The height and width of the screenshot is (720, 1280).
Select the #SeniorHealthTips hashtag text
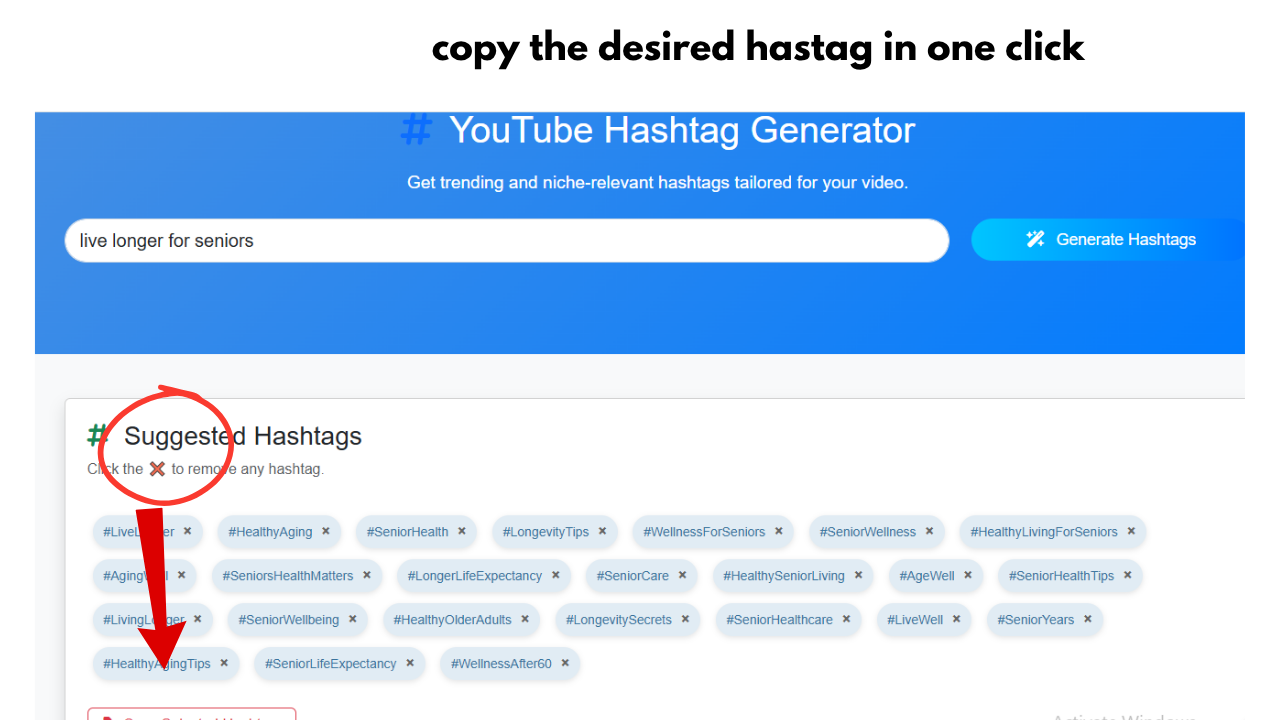(1061, 576)
